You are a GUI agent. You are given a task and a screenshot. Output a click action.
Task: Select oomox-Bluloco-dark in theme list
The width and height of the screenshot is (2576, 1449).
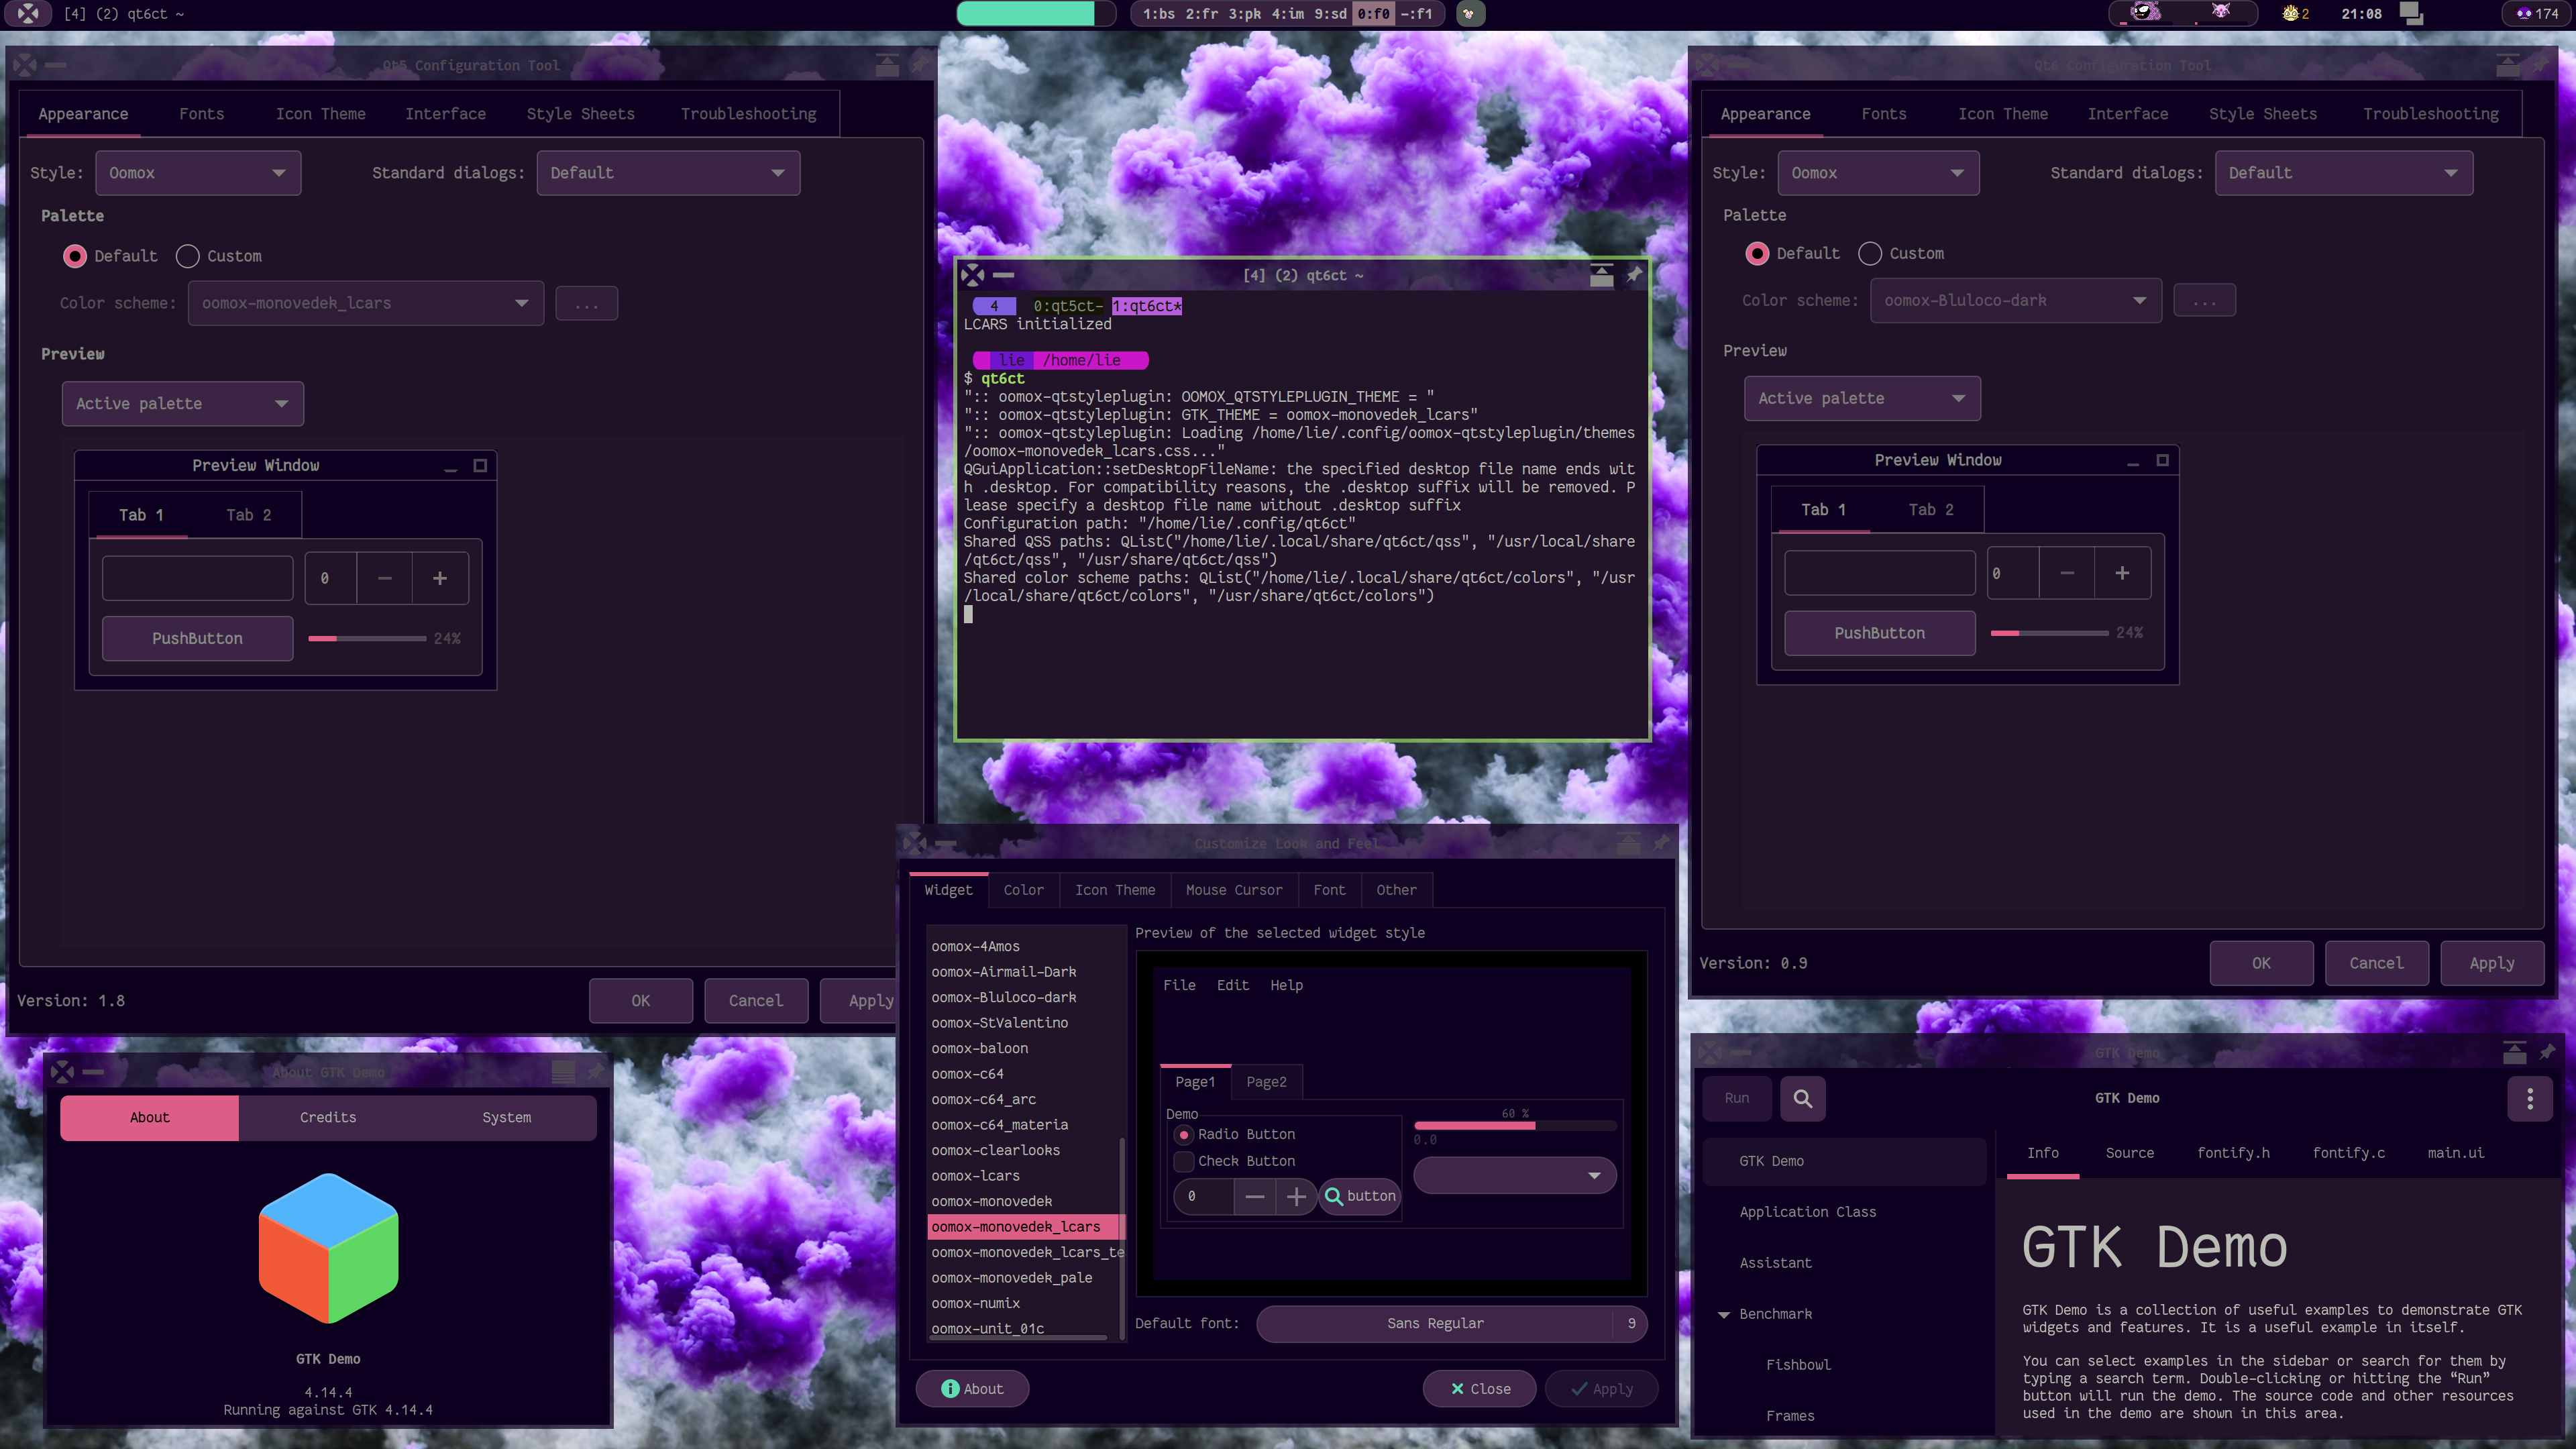[1004, 997]
